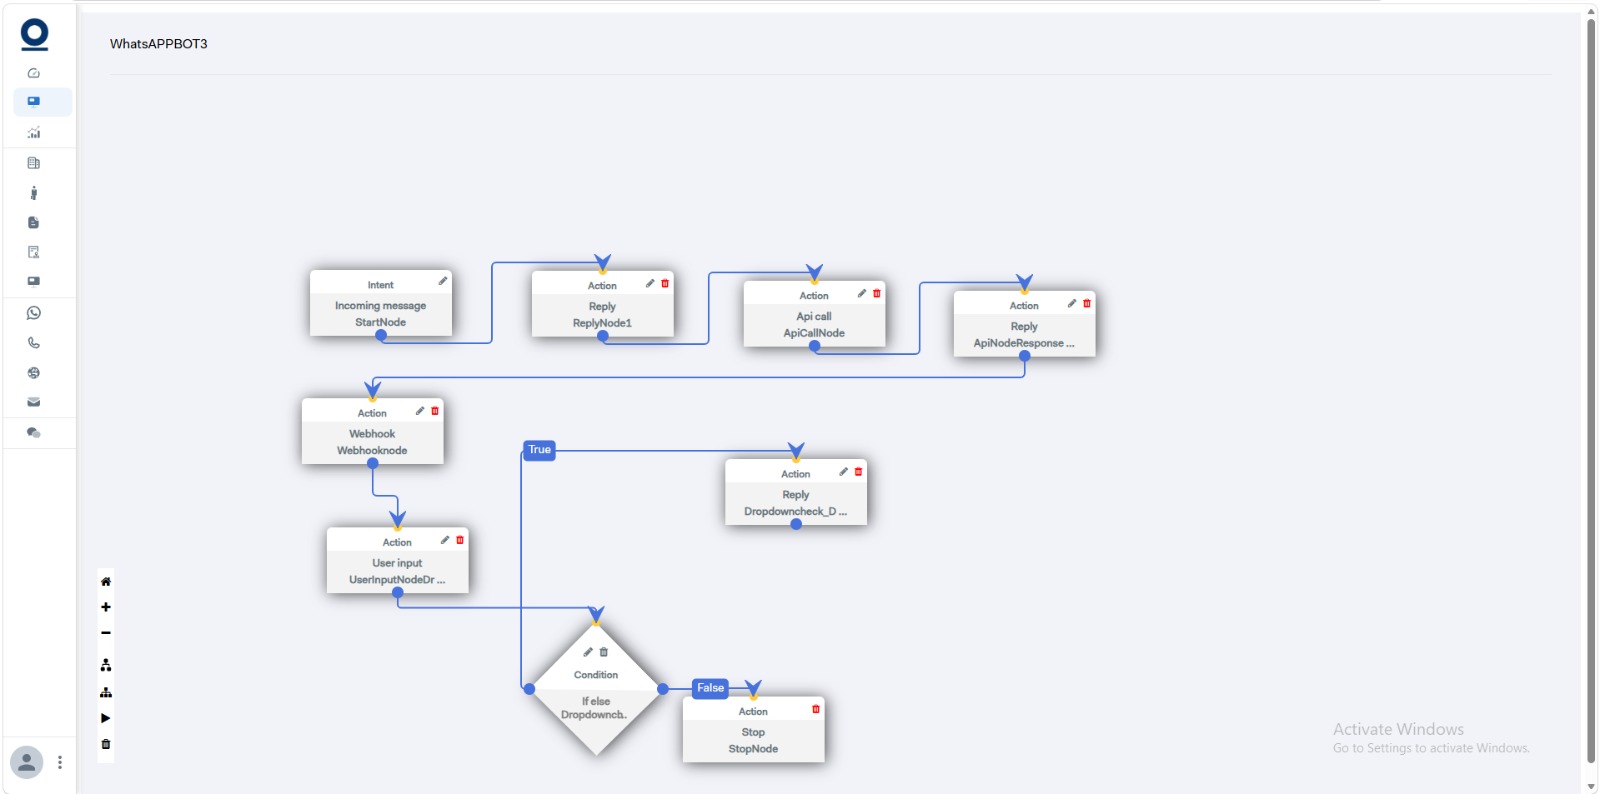Click the If else condition diamond label
Screen dimensions: 1600x794
pos(595,701)
